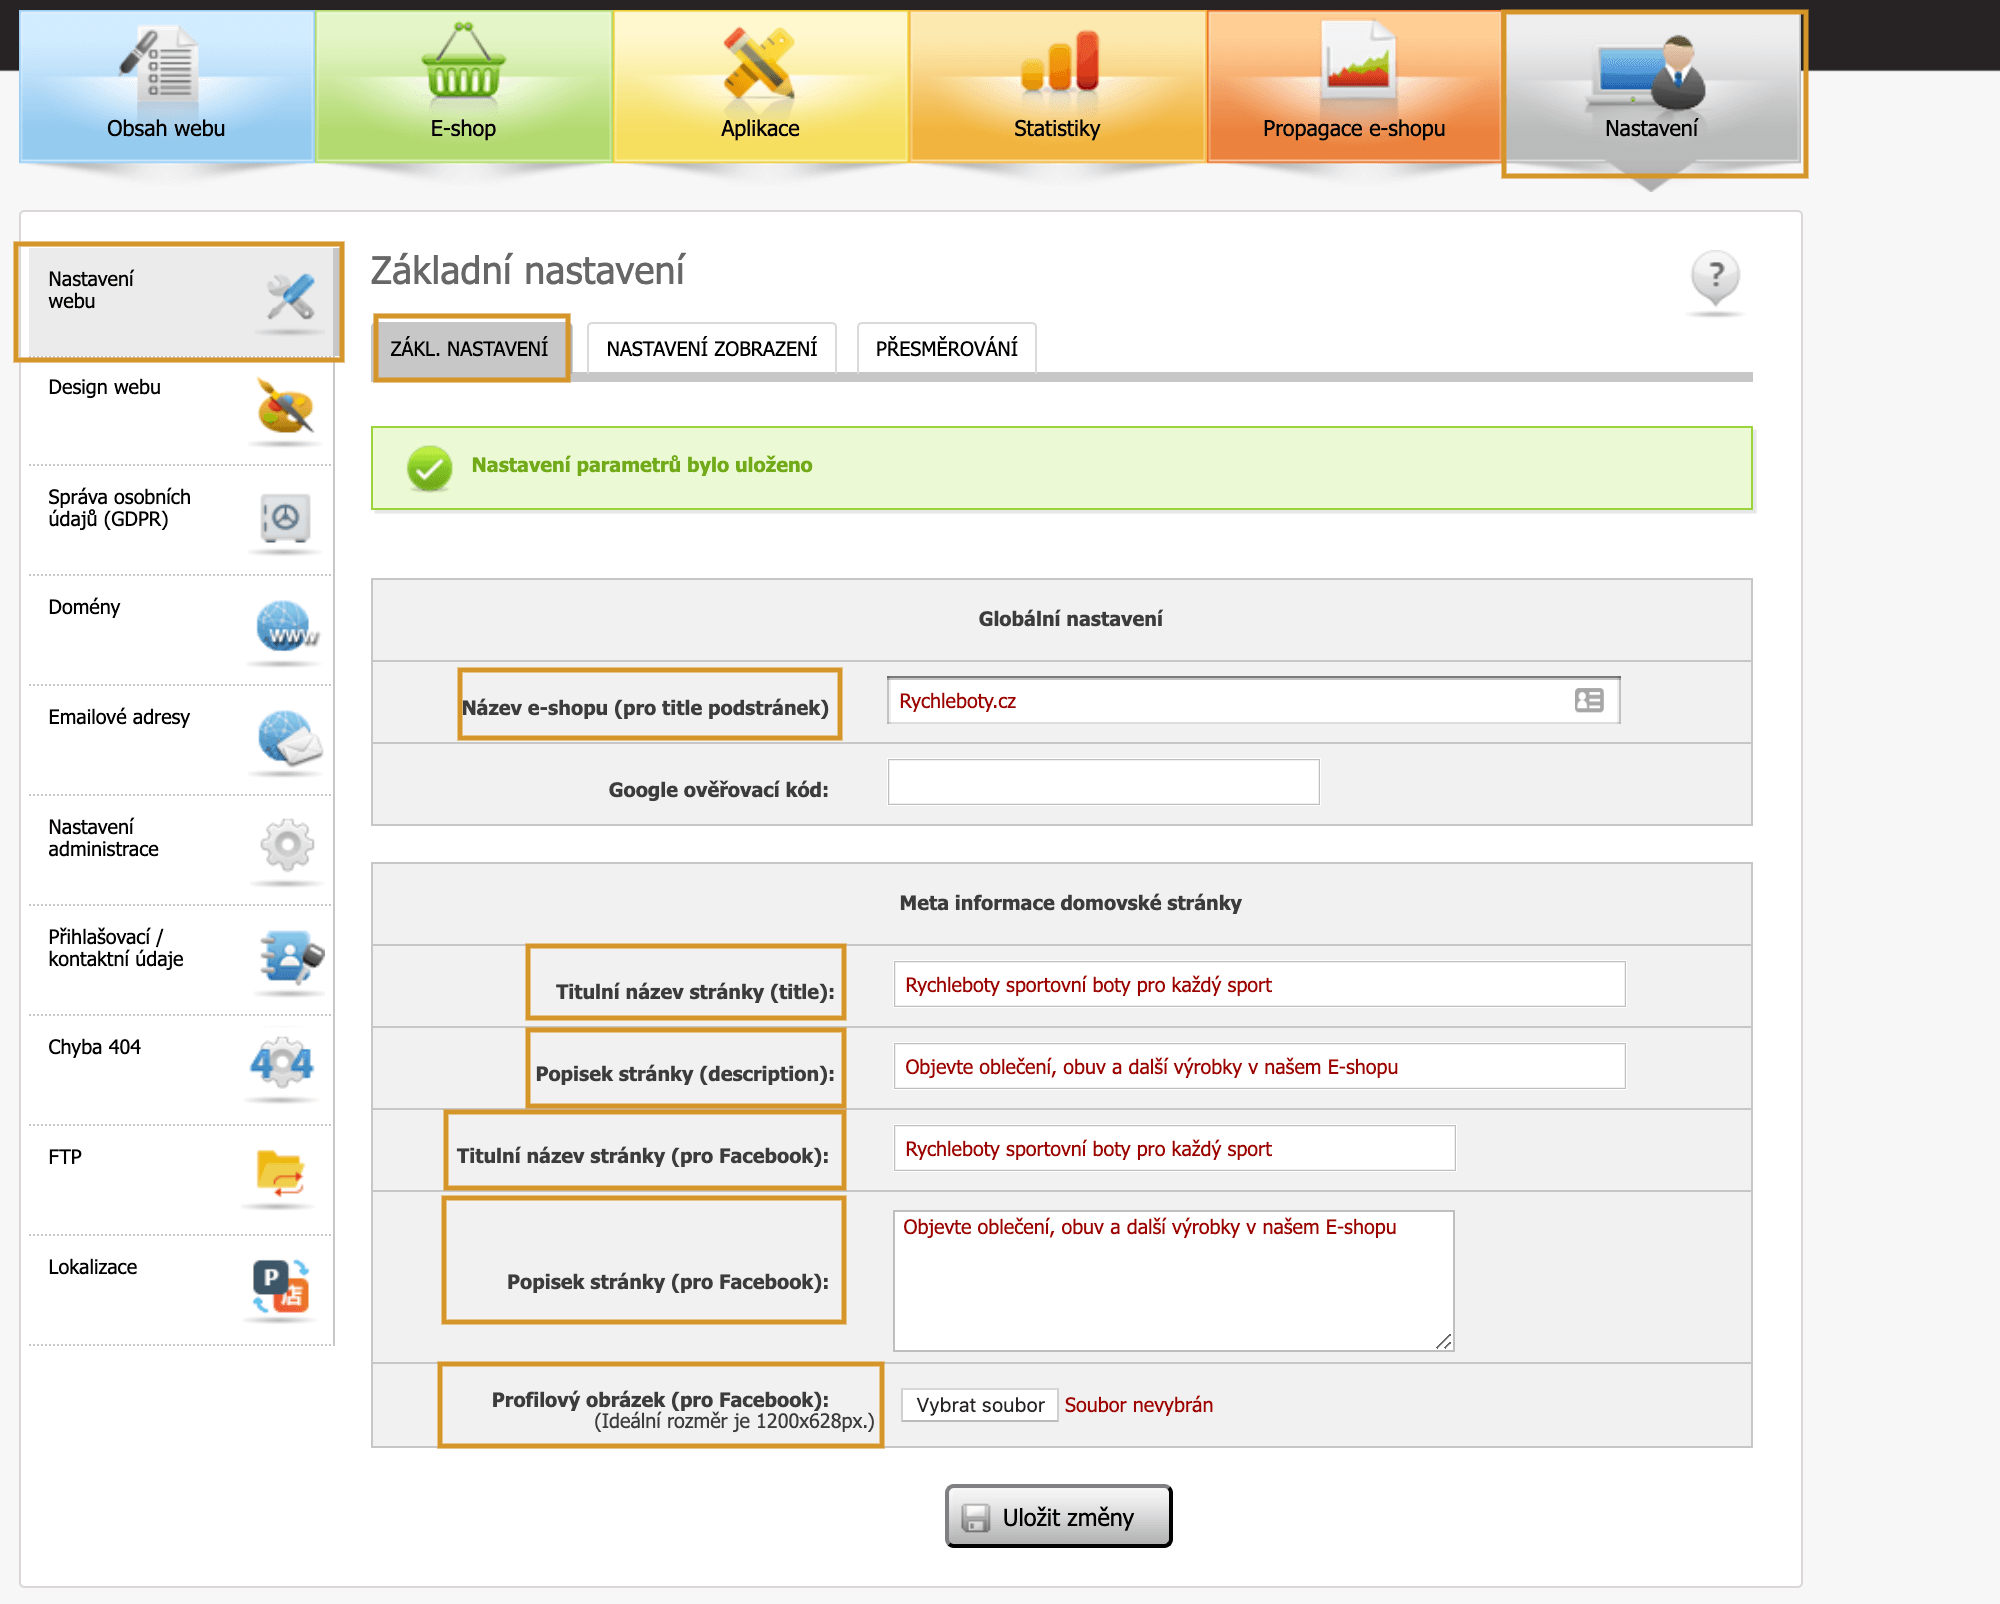Open the Design webu sidebar link
The height and width of the screenshot is (1604, 2000).
coord(104,387)
